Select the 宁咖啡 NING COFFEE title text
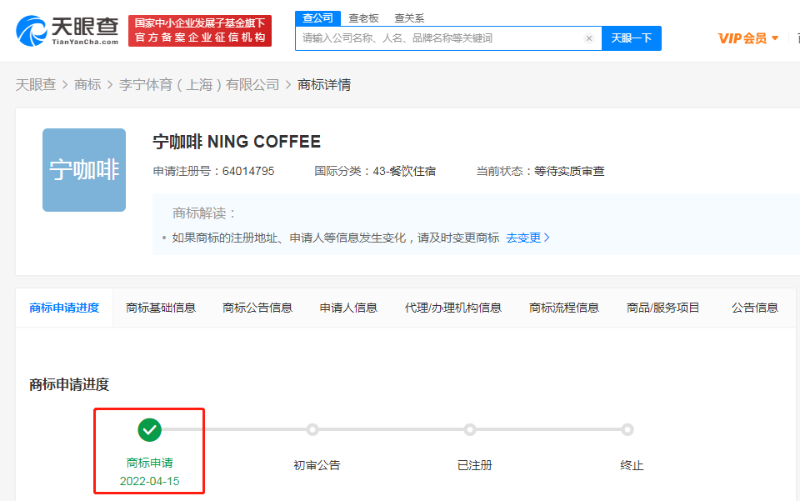 tap(237, 141)
